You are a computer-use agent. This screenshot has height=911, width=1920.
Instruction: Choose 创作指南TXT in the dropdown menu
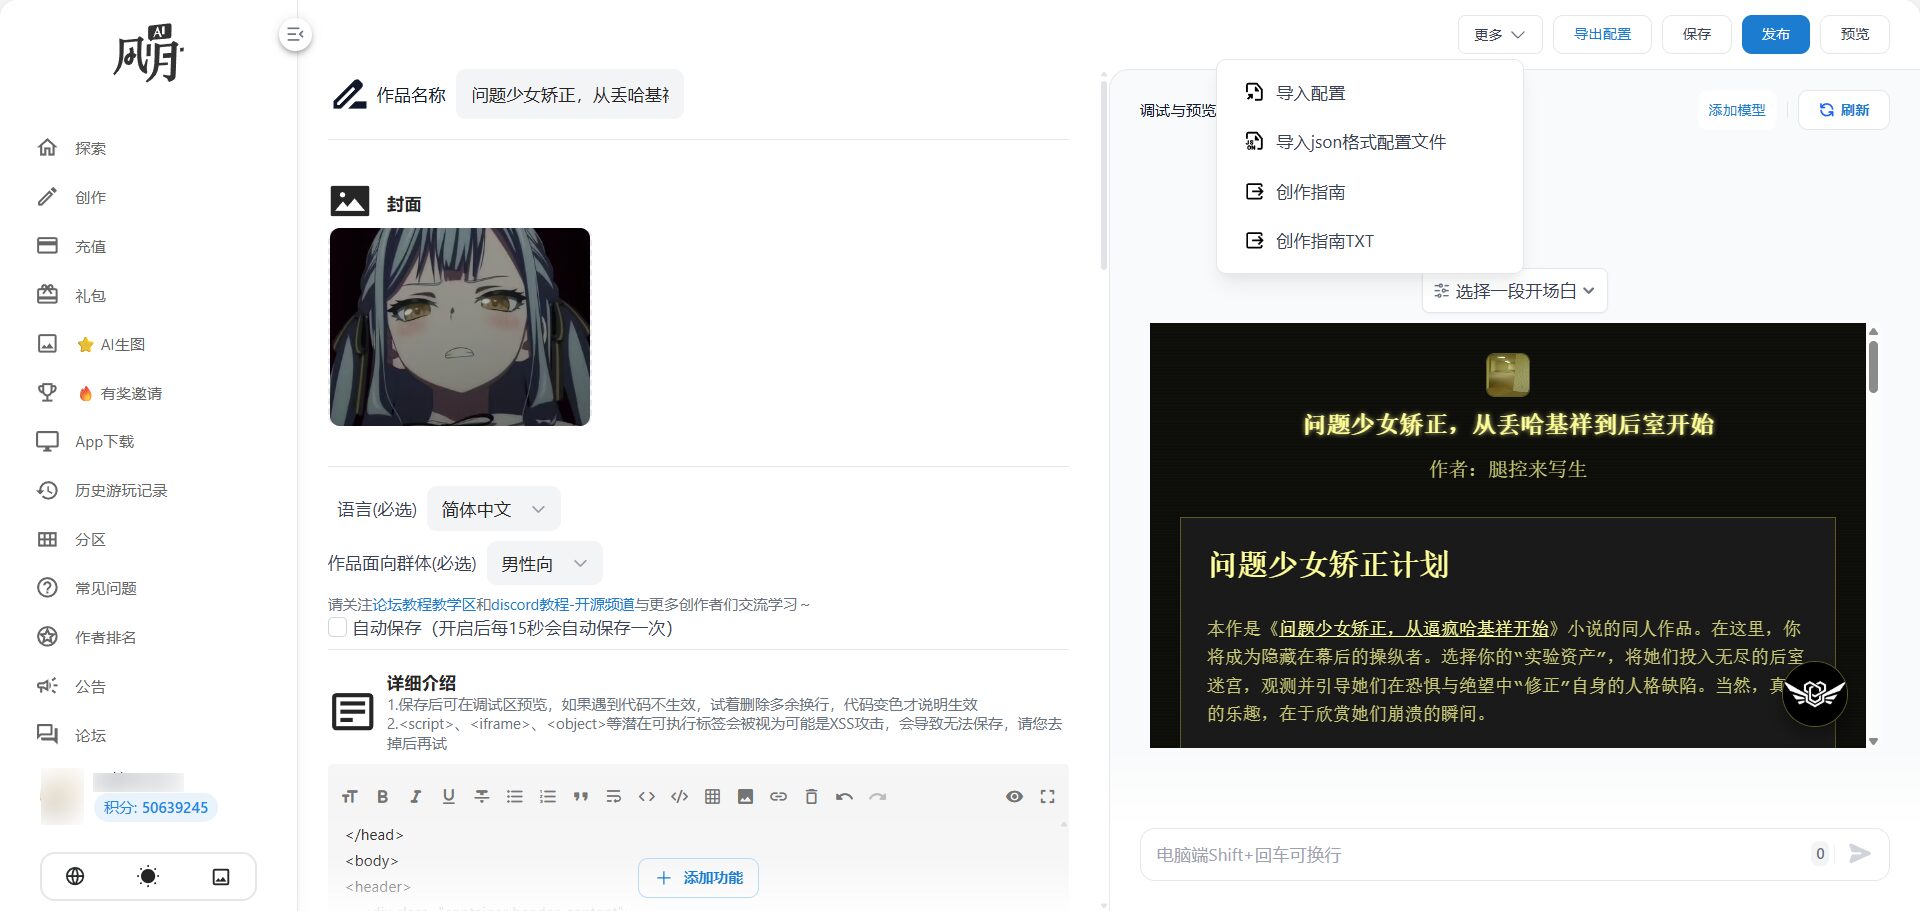(x=1324, y=241)
